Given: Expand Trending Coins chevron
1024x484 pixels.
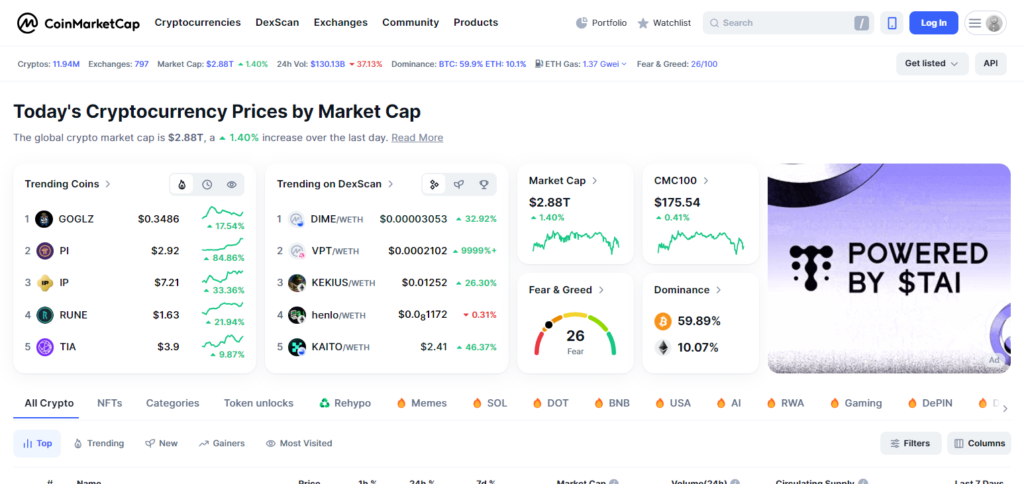Looking at the screenshot, I should pos(108,184).
